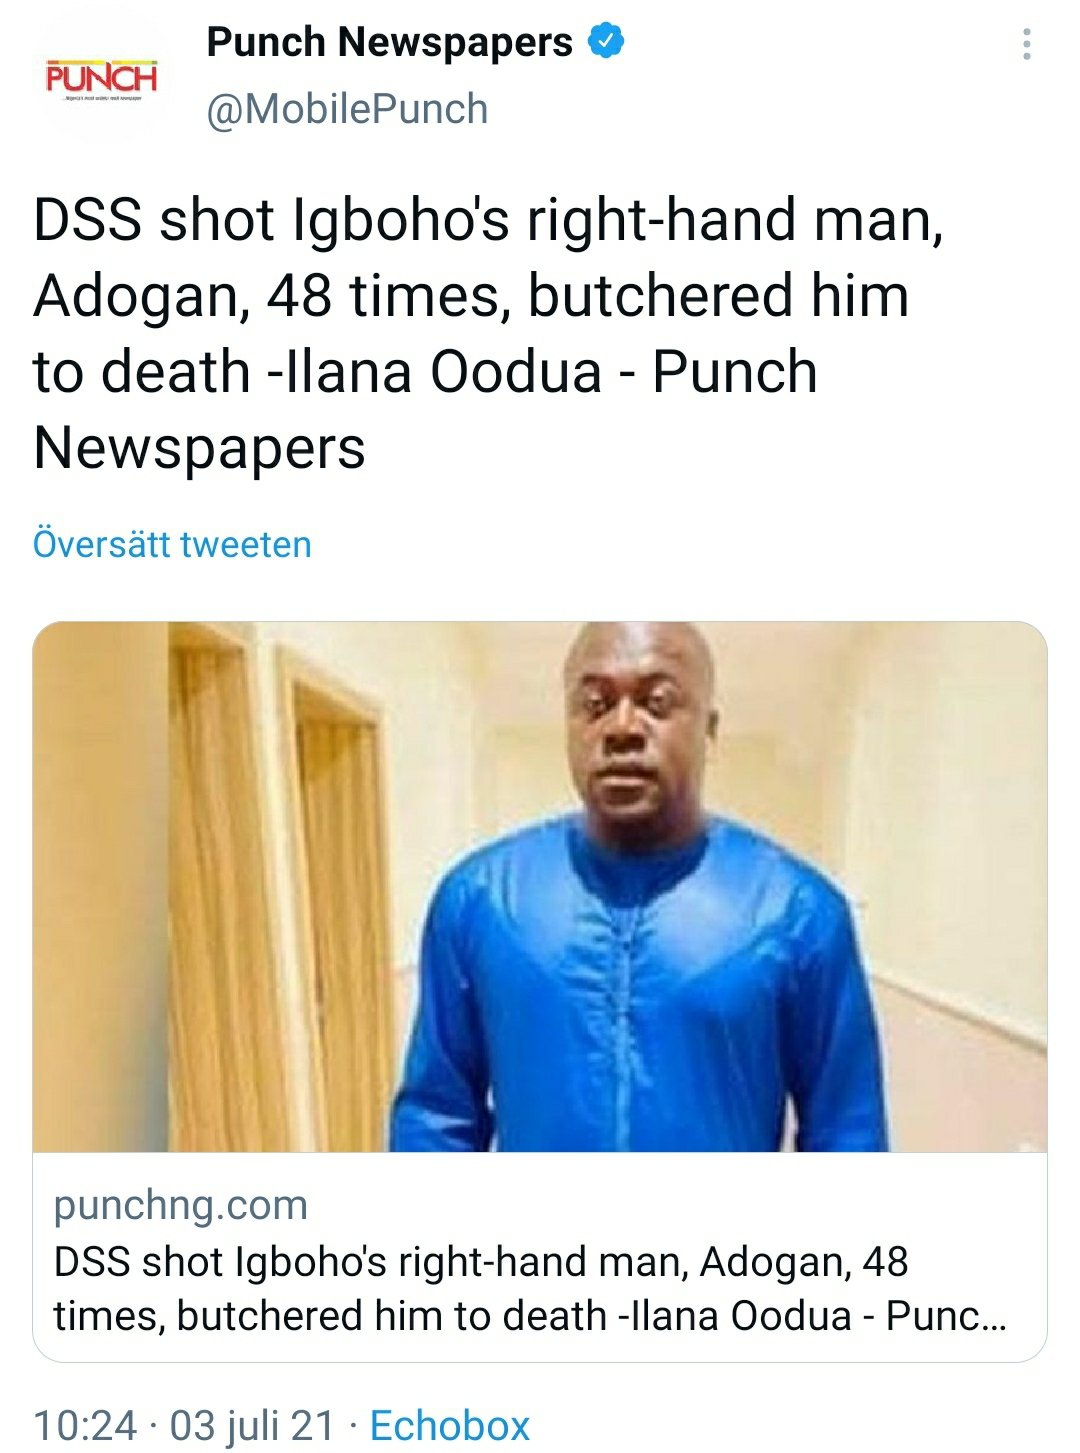Click butchered him in tweet body
This screenshot has height=1453, width=1080.
click(x=718, y=296)
